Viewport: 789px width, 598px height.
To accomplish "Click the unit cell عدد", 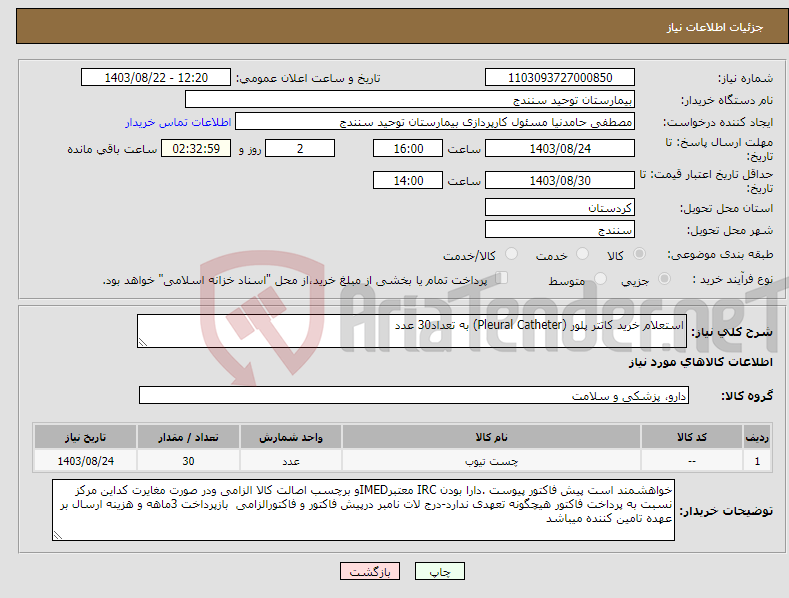I will (291, 461).
